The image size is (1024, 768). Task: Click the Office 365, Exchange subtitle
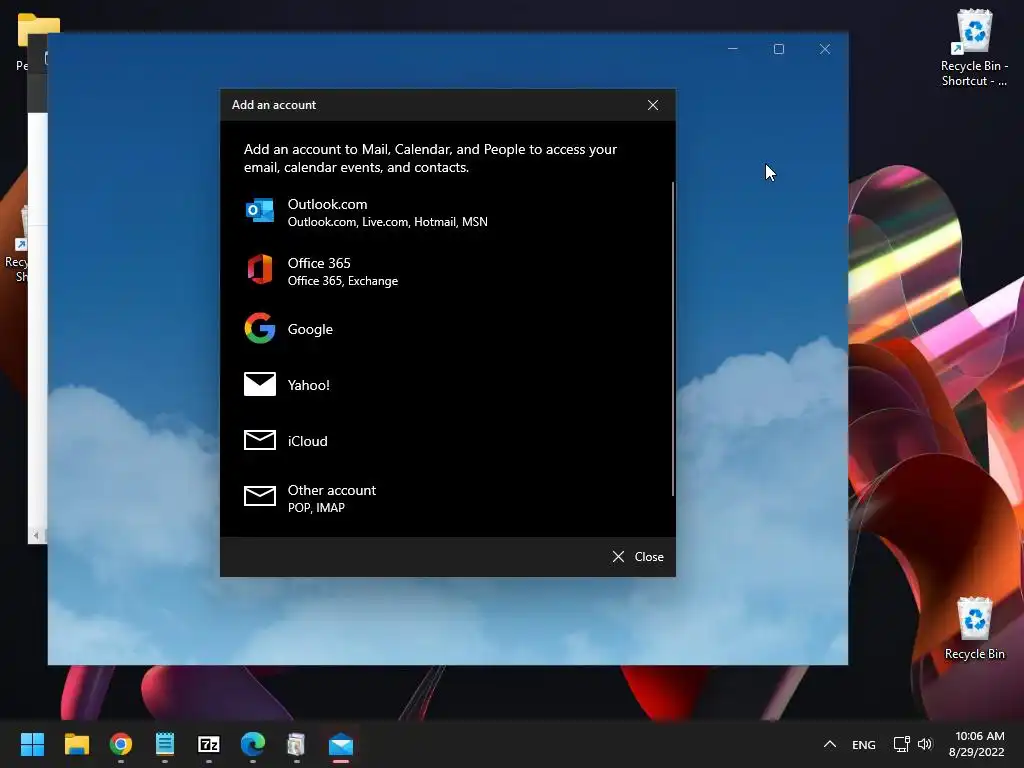(x=343, y=281)
